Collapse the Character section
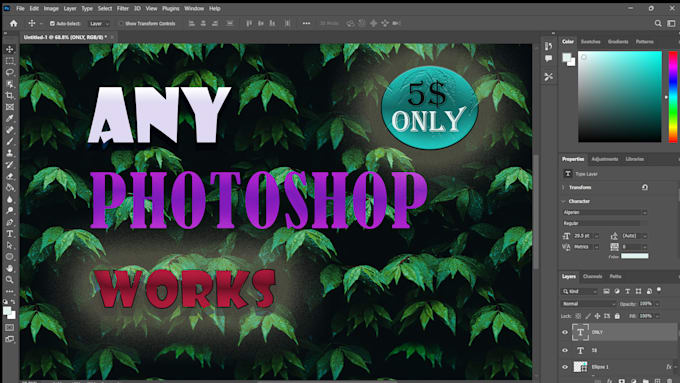This screenshot has width=680, height=383. click(563, 201)
